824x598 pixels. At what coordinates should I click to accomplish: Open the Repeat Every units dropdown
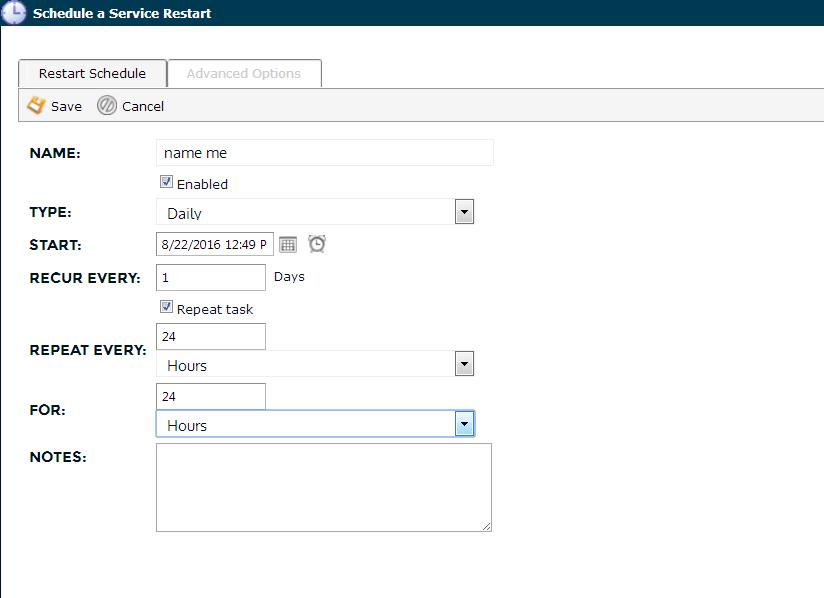(463, 364)
